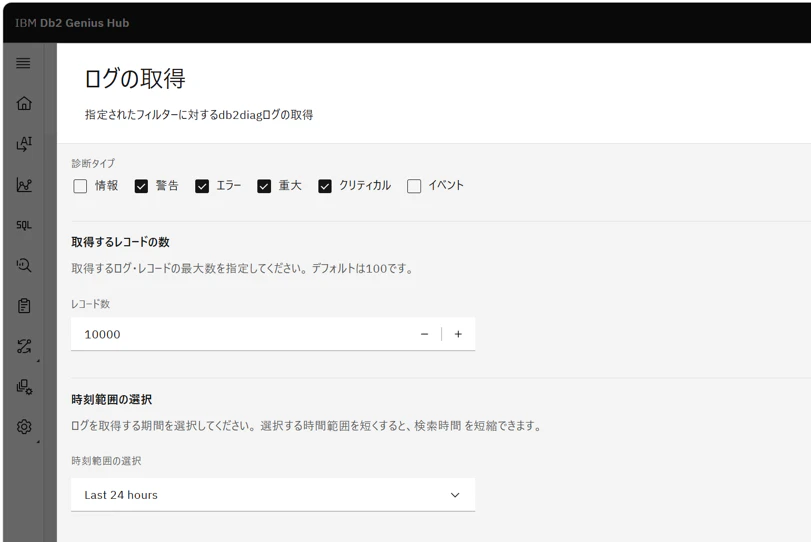The height and width of the screenshot is (542, 811).
Task: Open the hamburger navigation menu
Action: (x=23, y=63)
